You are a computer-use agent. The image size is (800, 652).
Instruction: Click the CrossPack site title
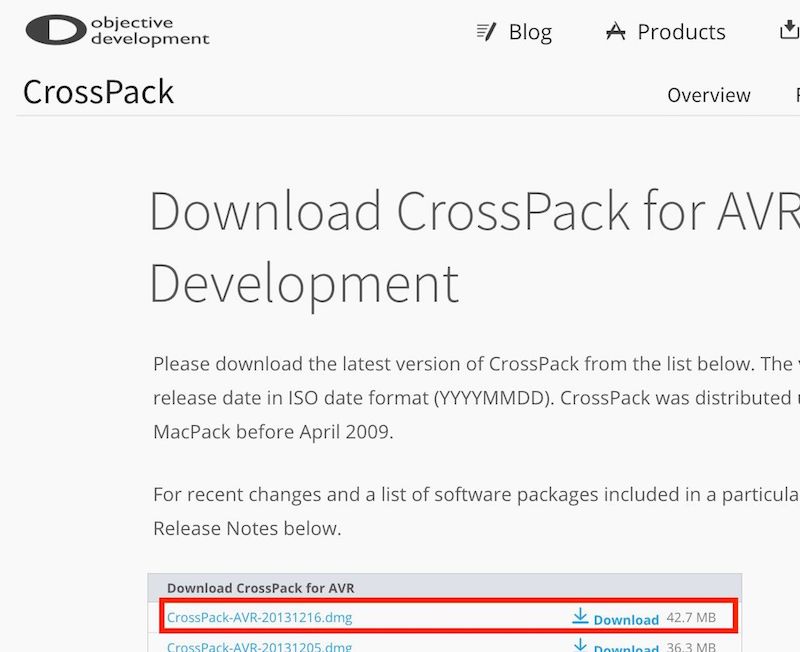[x=97, y=91]
